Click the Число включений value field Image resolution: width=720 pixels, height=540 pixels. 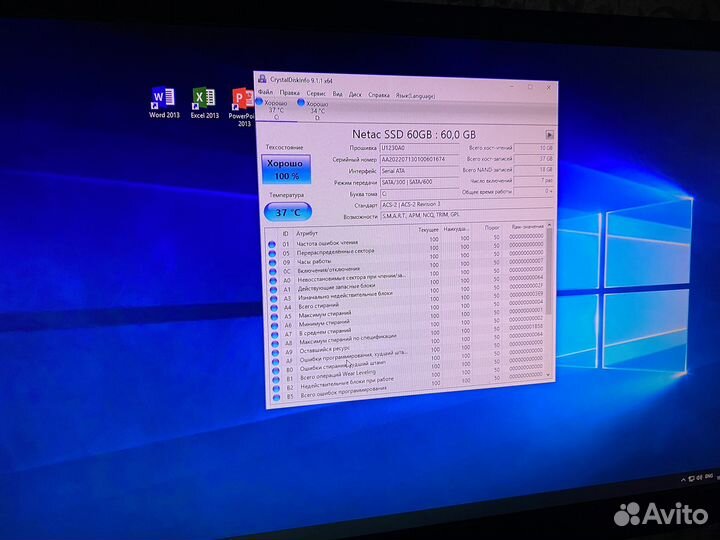(534, 180)
